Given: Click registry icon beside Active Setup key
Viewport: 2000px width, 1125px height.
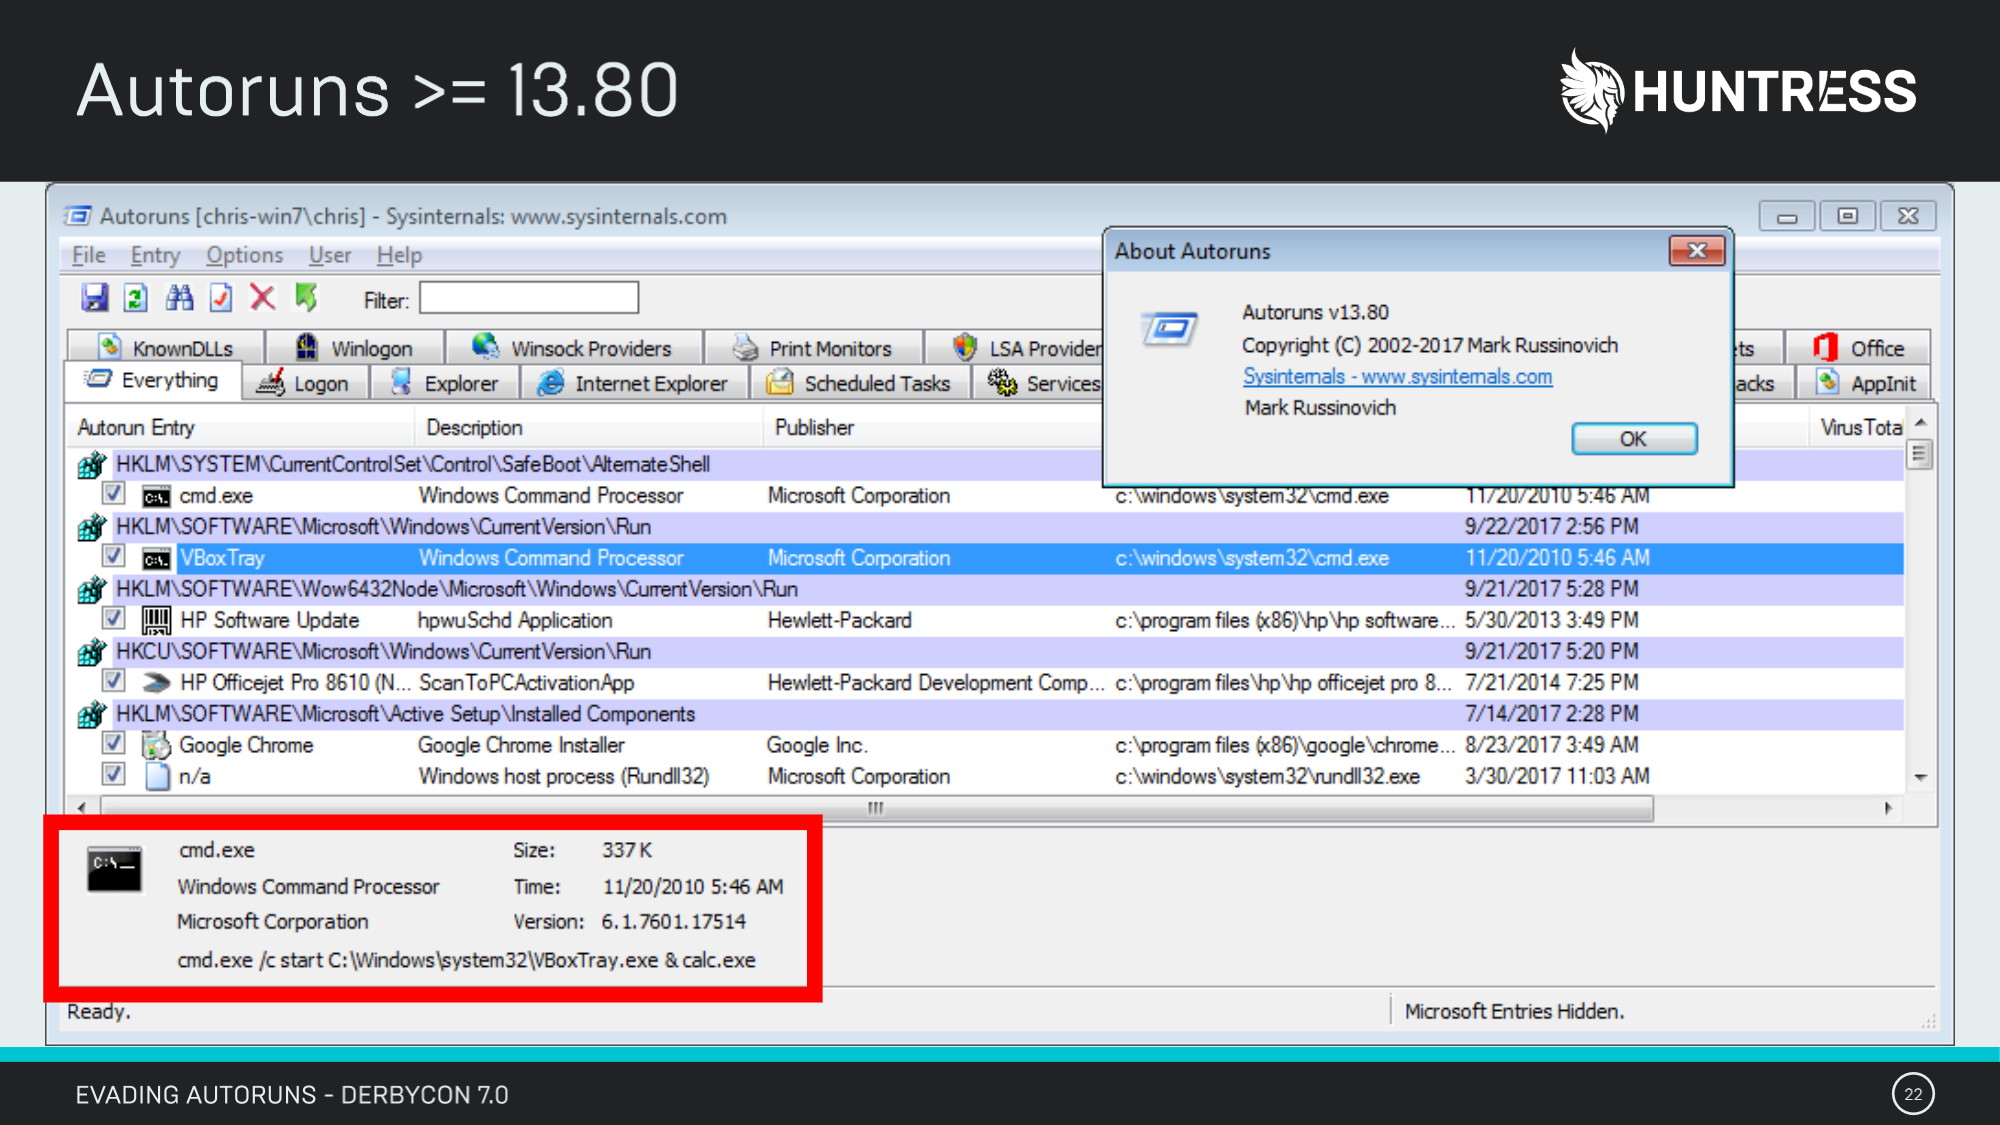Looking at the screenshot, I should click(92, 715).
